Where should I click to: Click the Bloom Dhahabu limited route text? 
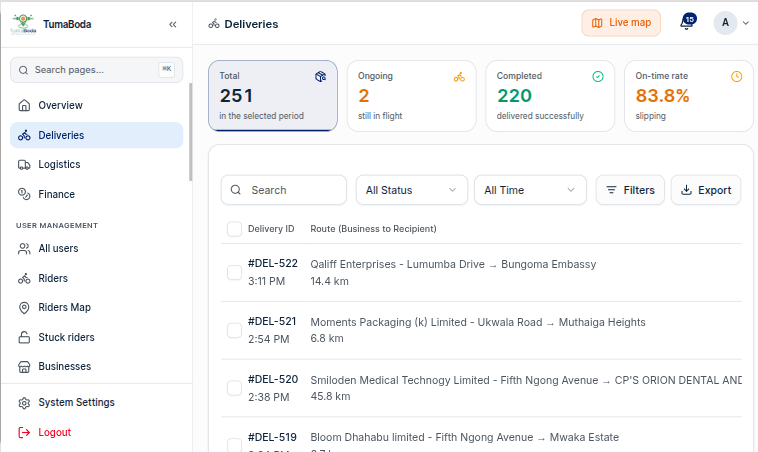465,437
